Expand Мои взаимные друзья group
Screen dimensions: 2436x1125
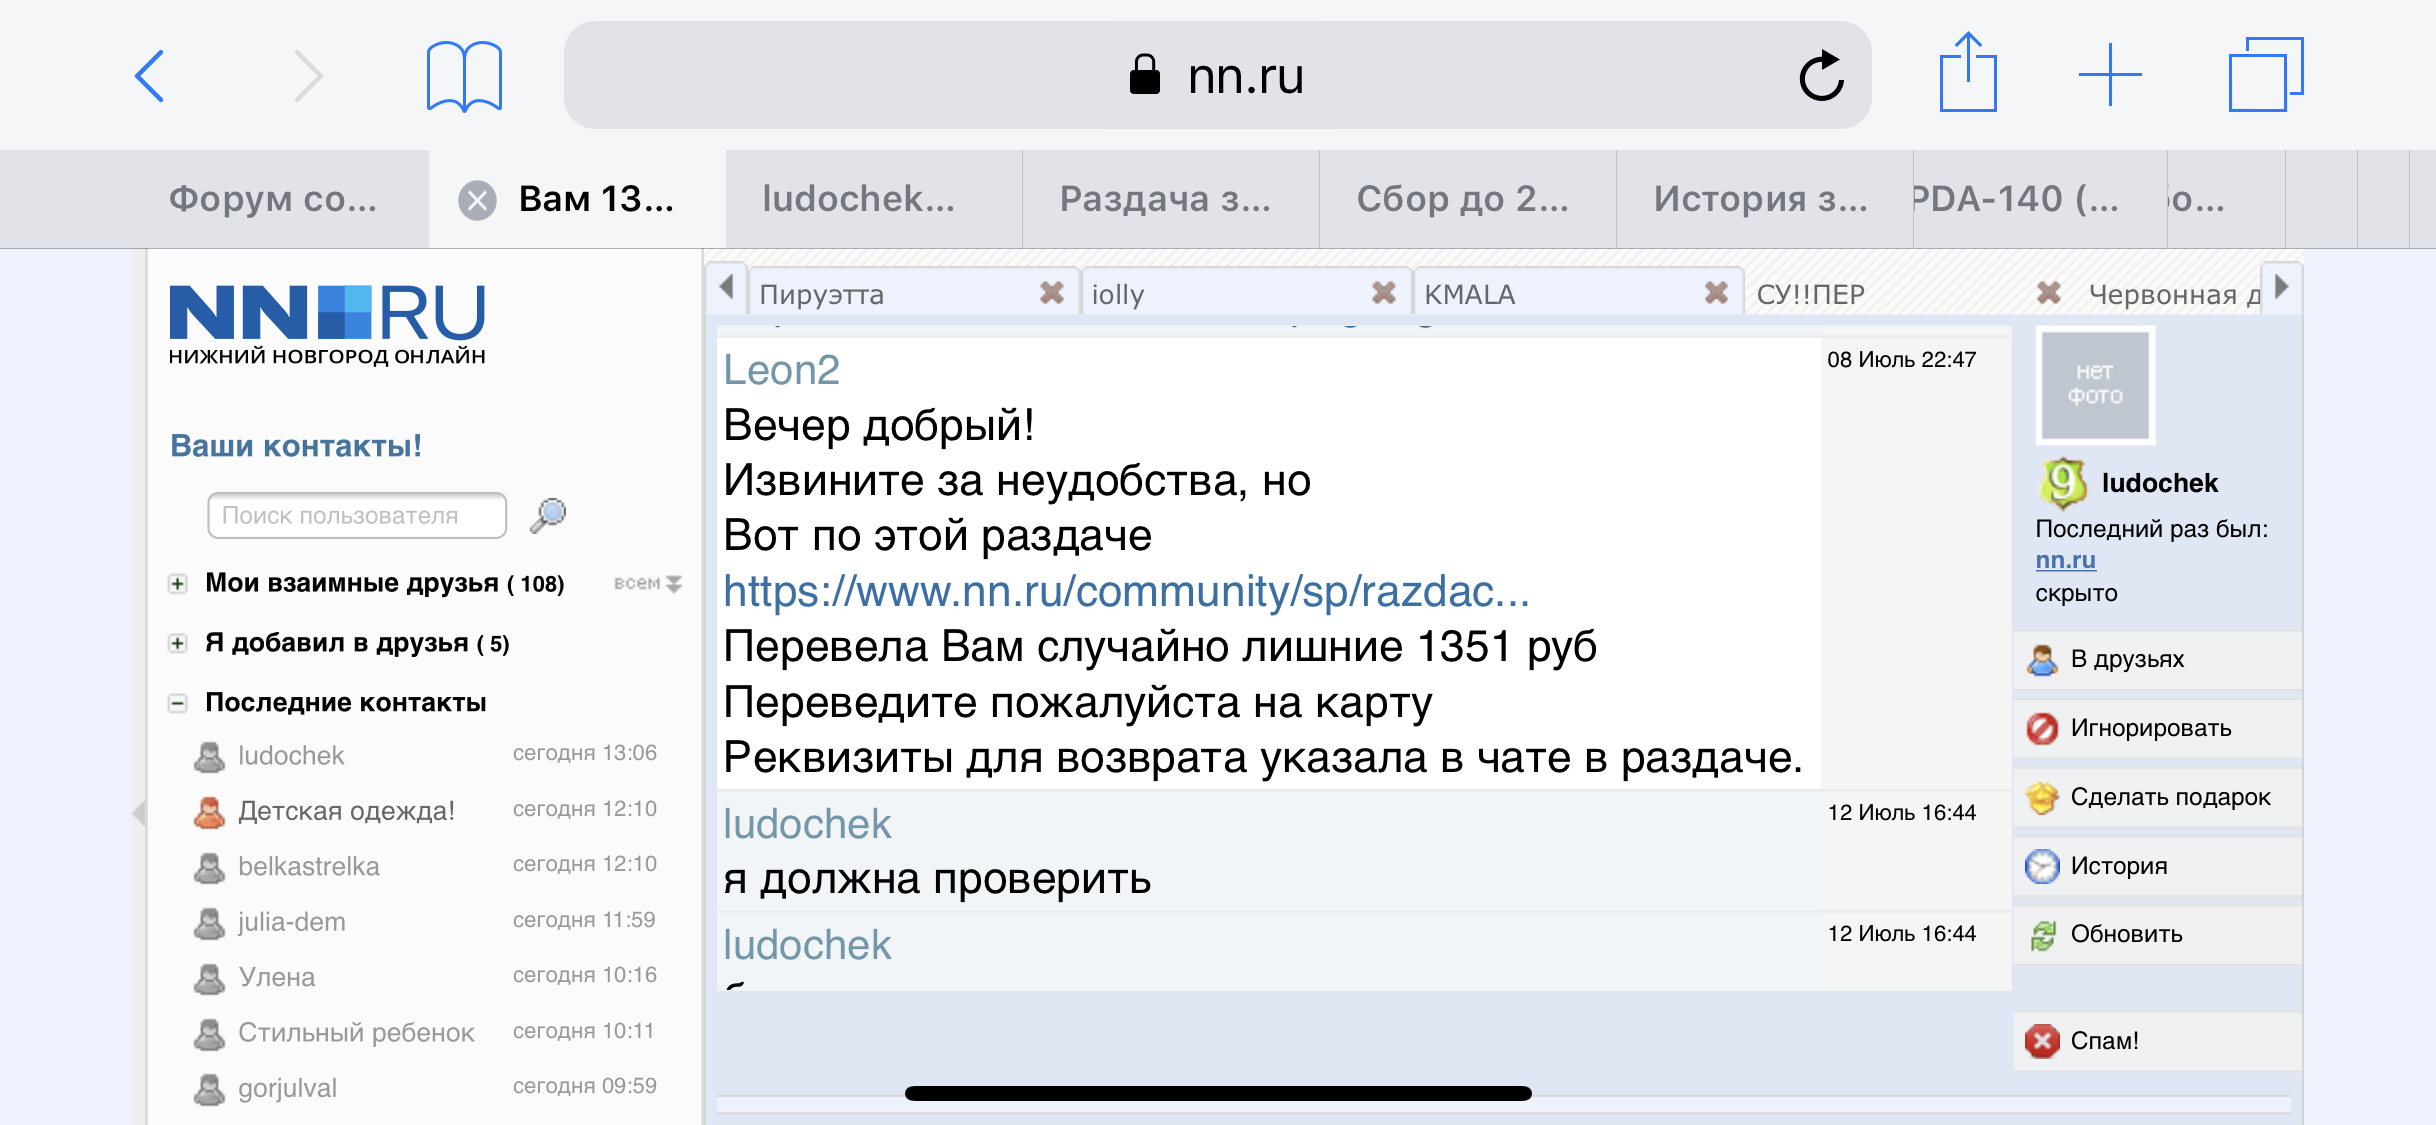pos(177,584)
